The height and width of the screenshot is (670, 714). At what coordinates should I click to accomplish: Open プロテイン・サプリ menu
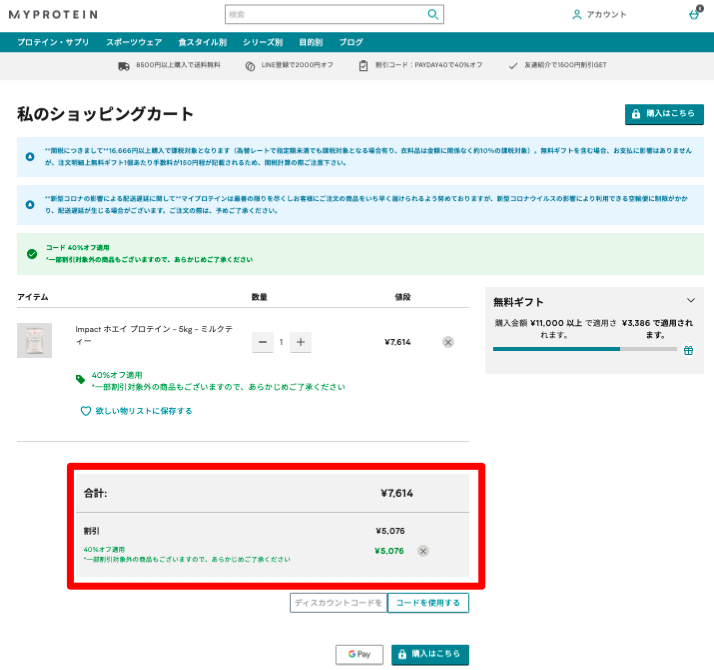[x=53, y=42]
